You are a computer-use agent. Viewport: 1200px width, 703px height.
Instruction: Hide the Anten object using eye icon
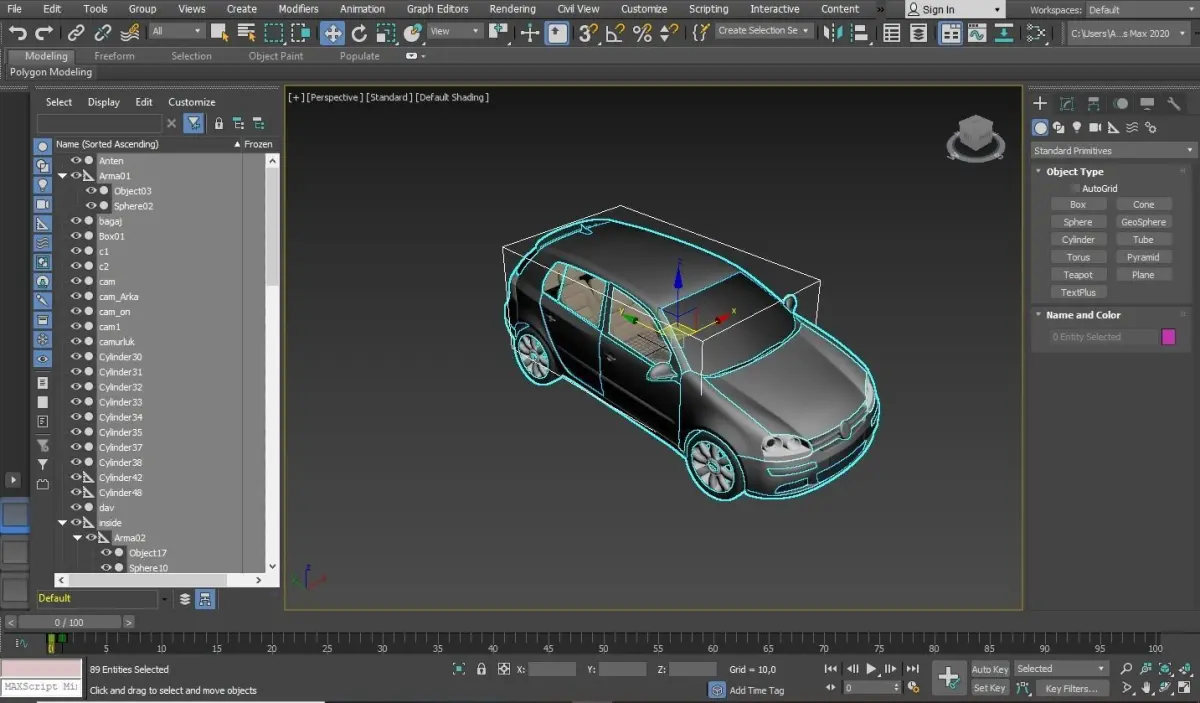click(75, 161)
